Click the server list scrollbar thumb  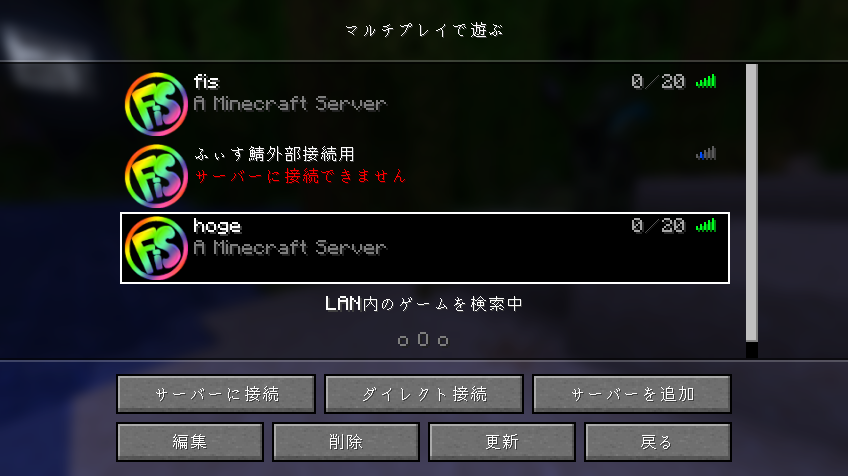(x=752, y=203)
